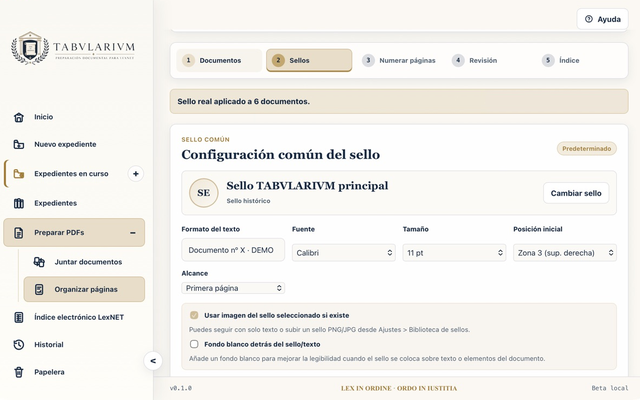Click the SE seal avatar
The image size is (640, 400).
(204, 193)
